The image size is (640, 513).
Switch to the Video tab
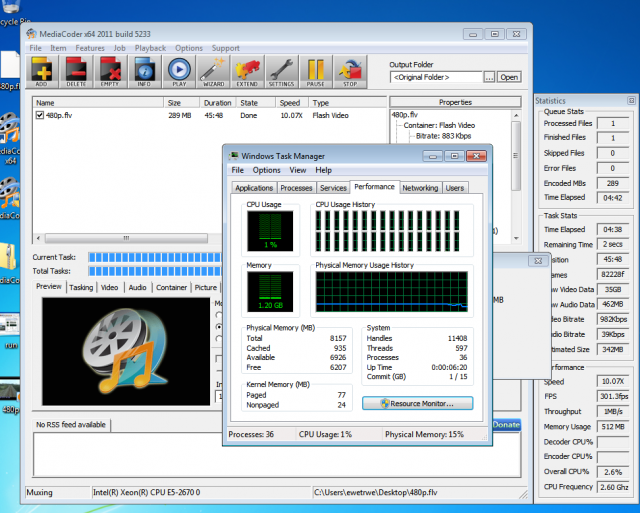109,287
